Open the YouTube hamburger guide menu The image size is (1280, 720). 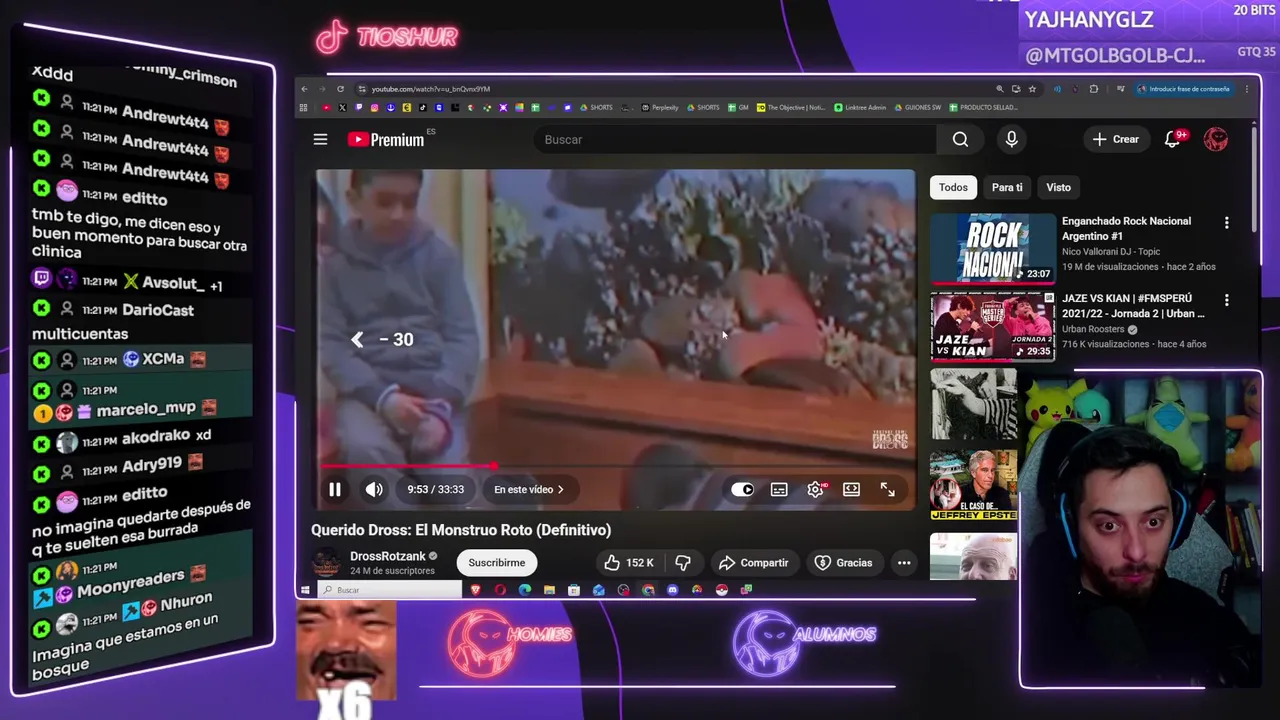tap(320, 139)
